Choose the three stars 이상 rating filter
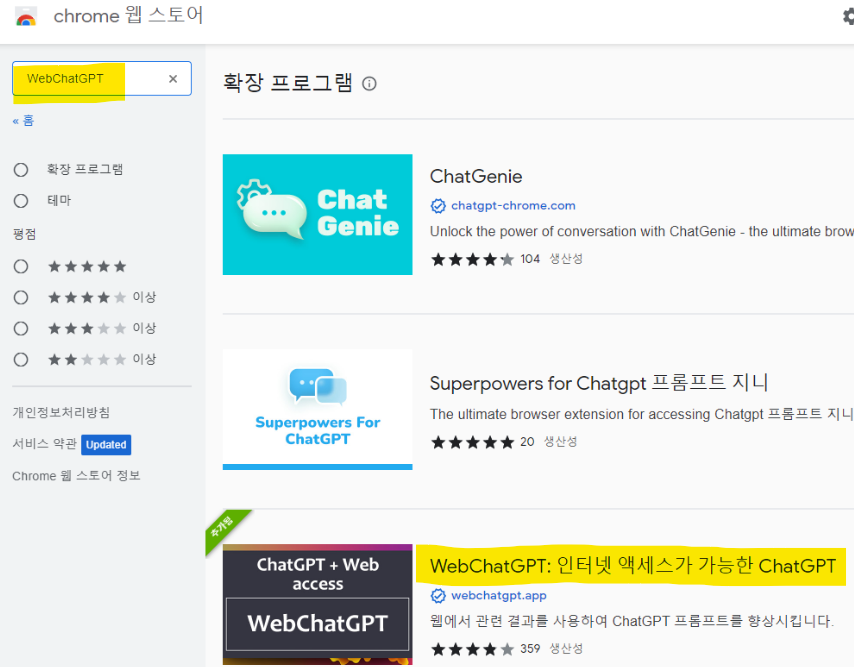 (21, 328)
